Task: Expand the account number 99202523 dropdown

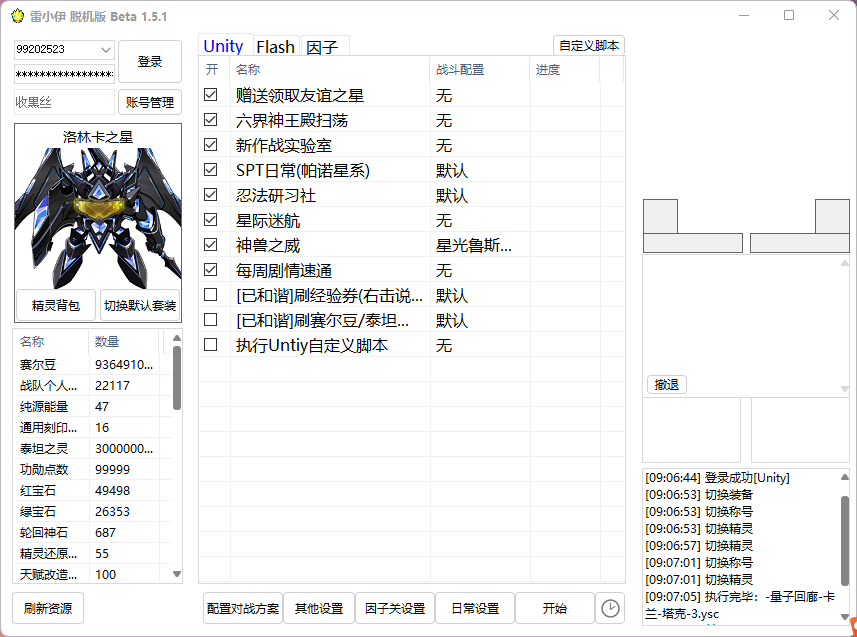Action: pyautogui.click(x=106, y=50)
